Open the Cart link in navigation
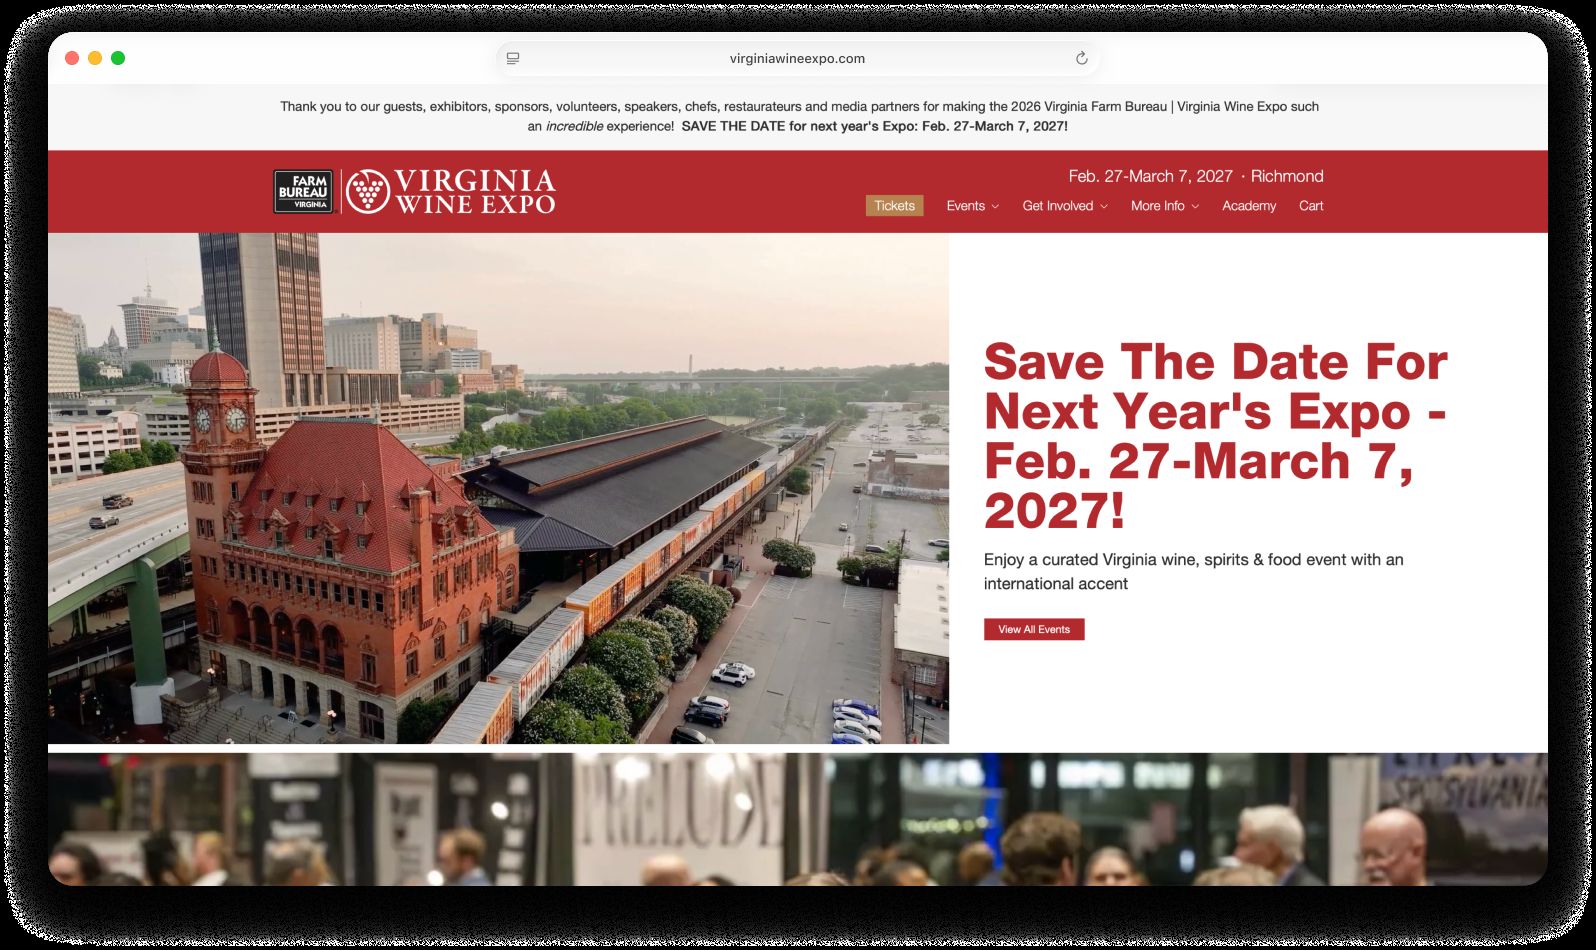The height and width of the screenshot is (950, 1596). click(x=1310, y=206)
